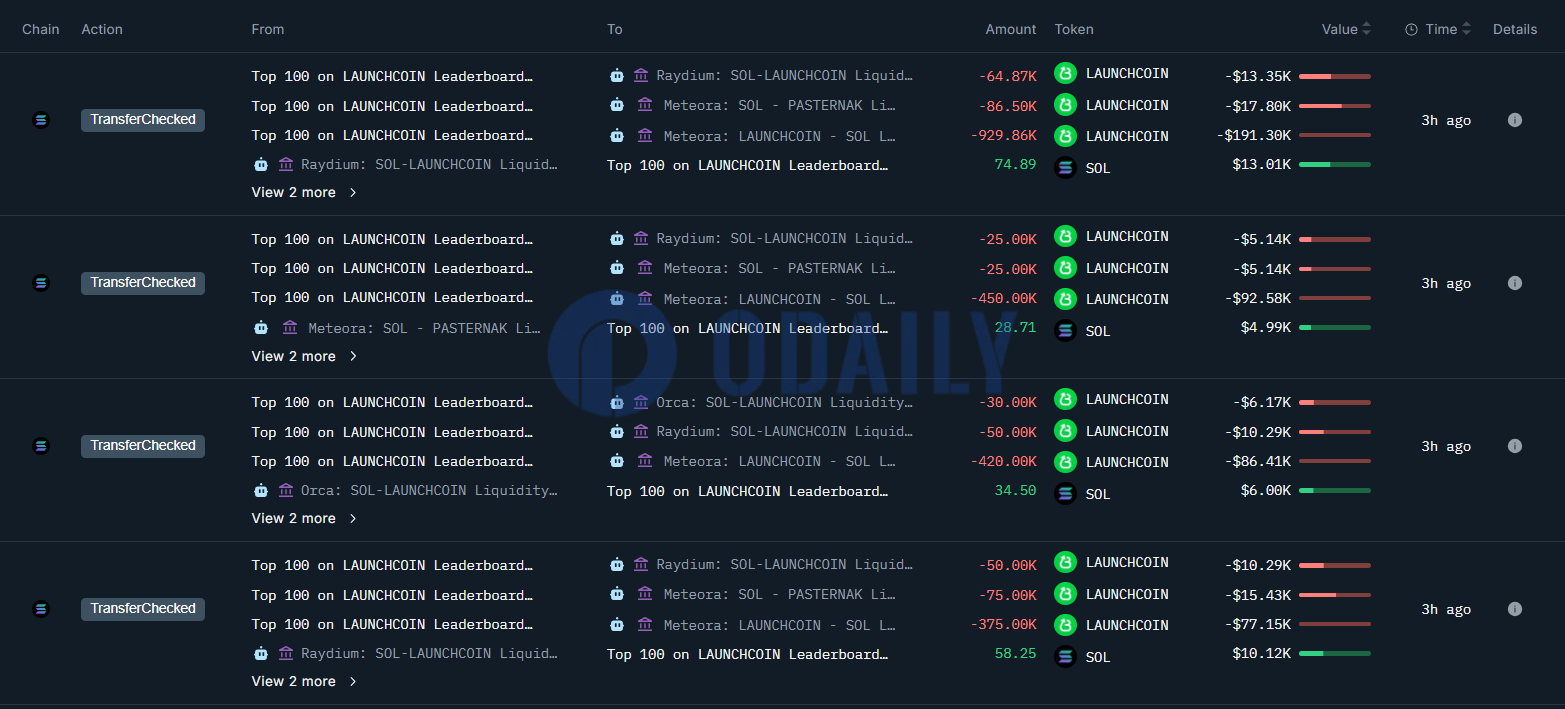The width and height of the screenshot is (1565, 709).
Task: Click the Amount column header
Action: [x=1011, y=29]
